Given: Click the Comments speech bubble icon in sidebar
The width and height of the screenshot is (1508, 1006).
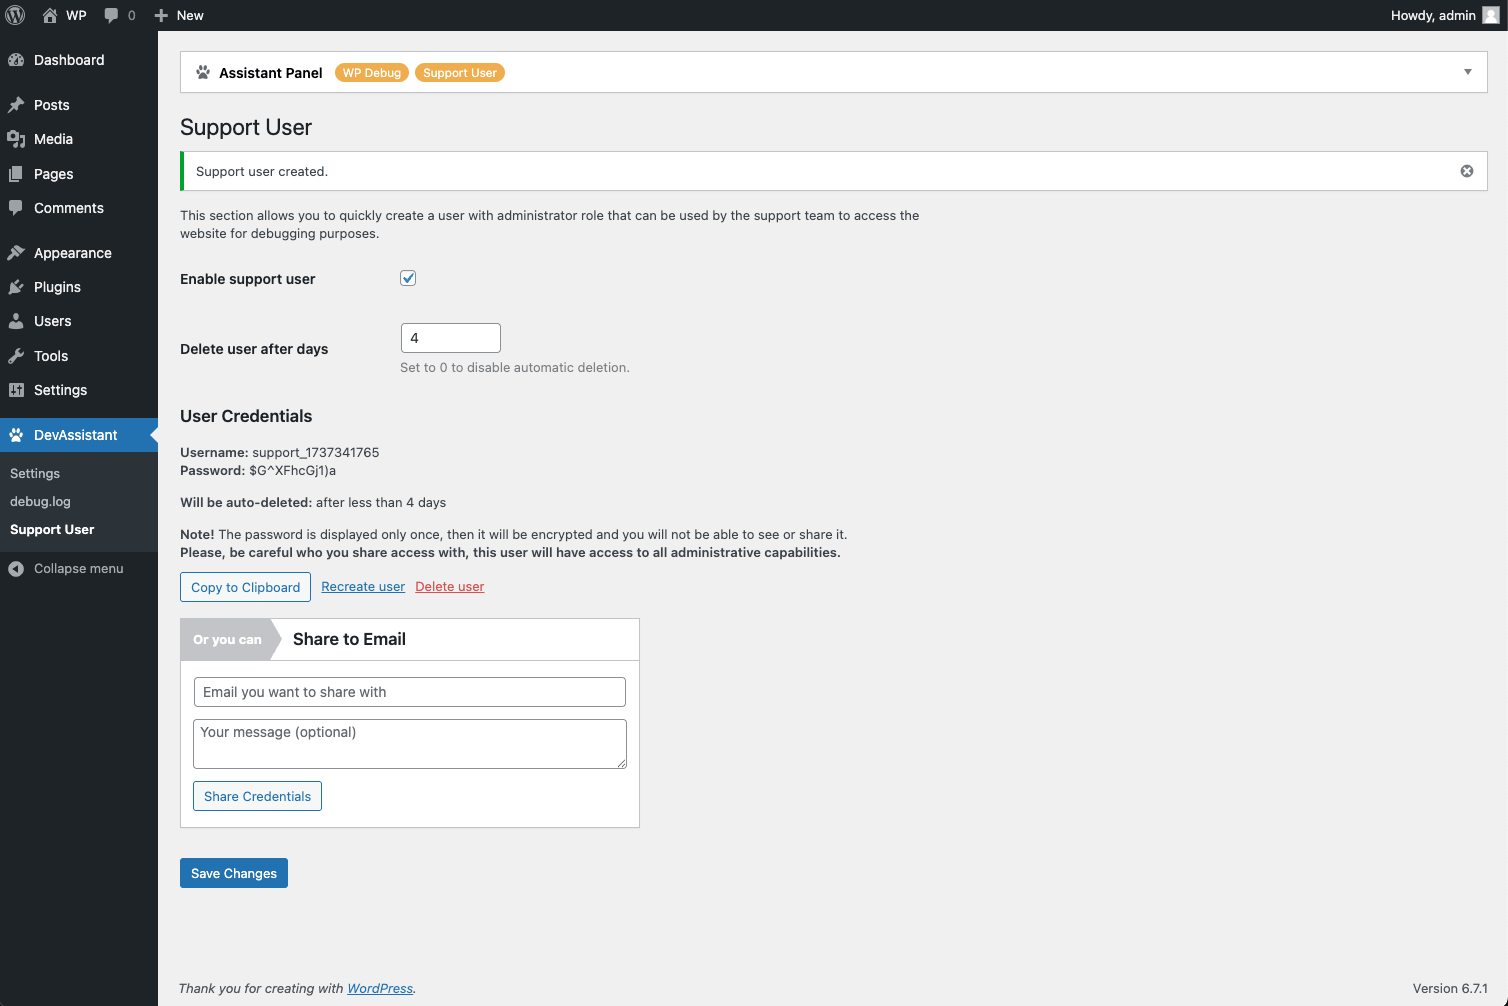Looking at the screenshot, I should (x=16, y=208).
